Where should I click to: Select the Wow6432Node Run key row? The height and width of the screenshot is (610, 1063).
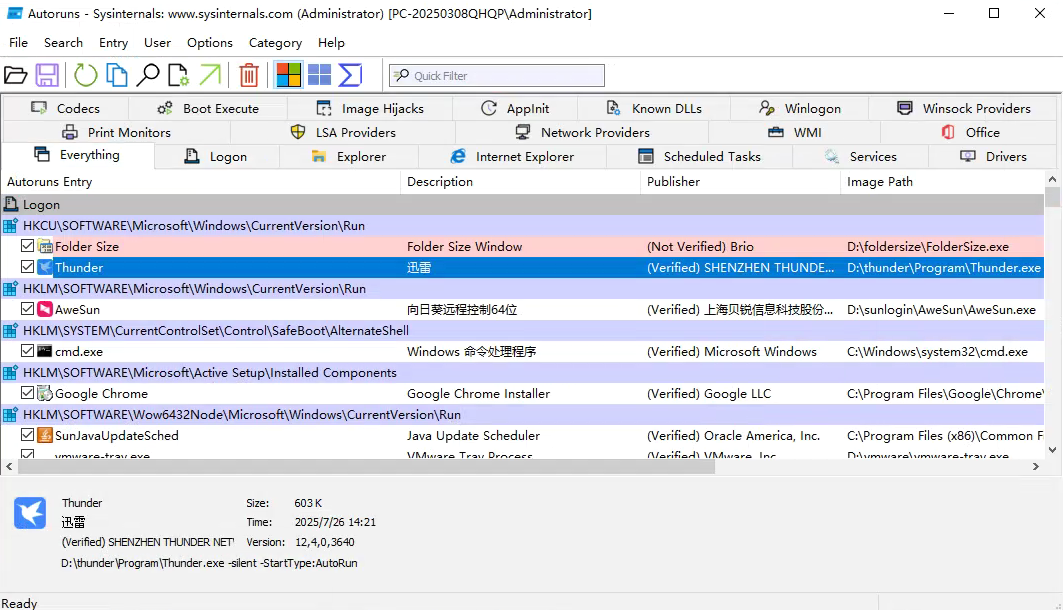522,415
